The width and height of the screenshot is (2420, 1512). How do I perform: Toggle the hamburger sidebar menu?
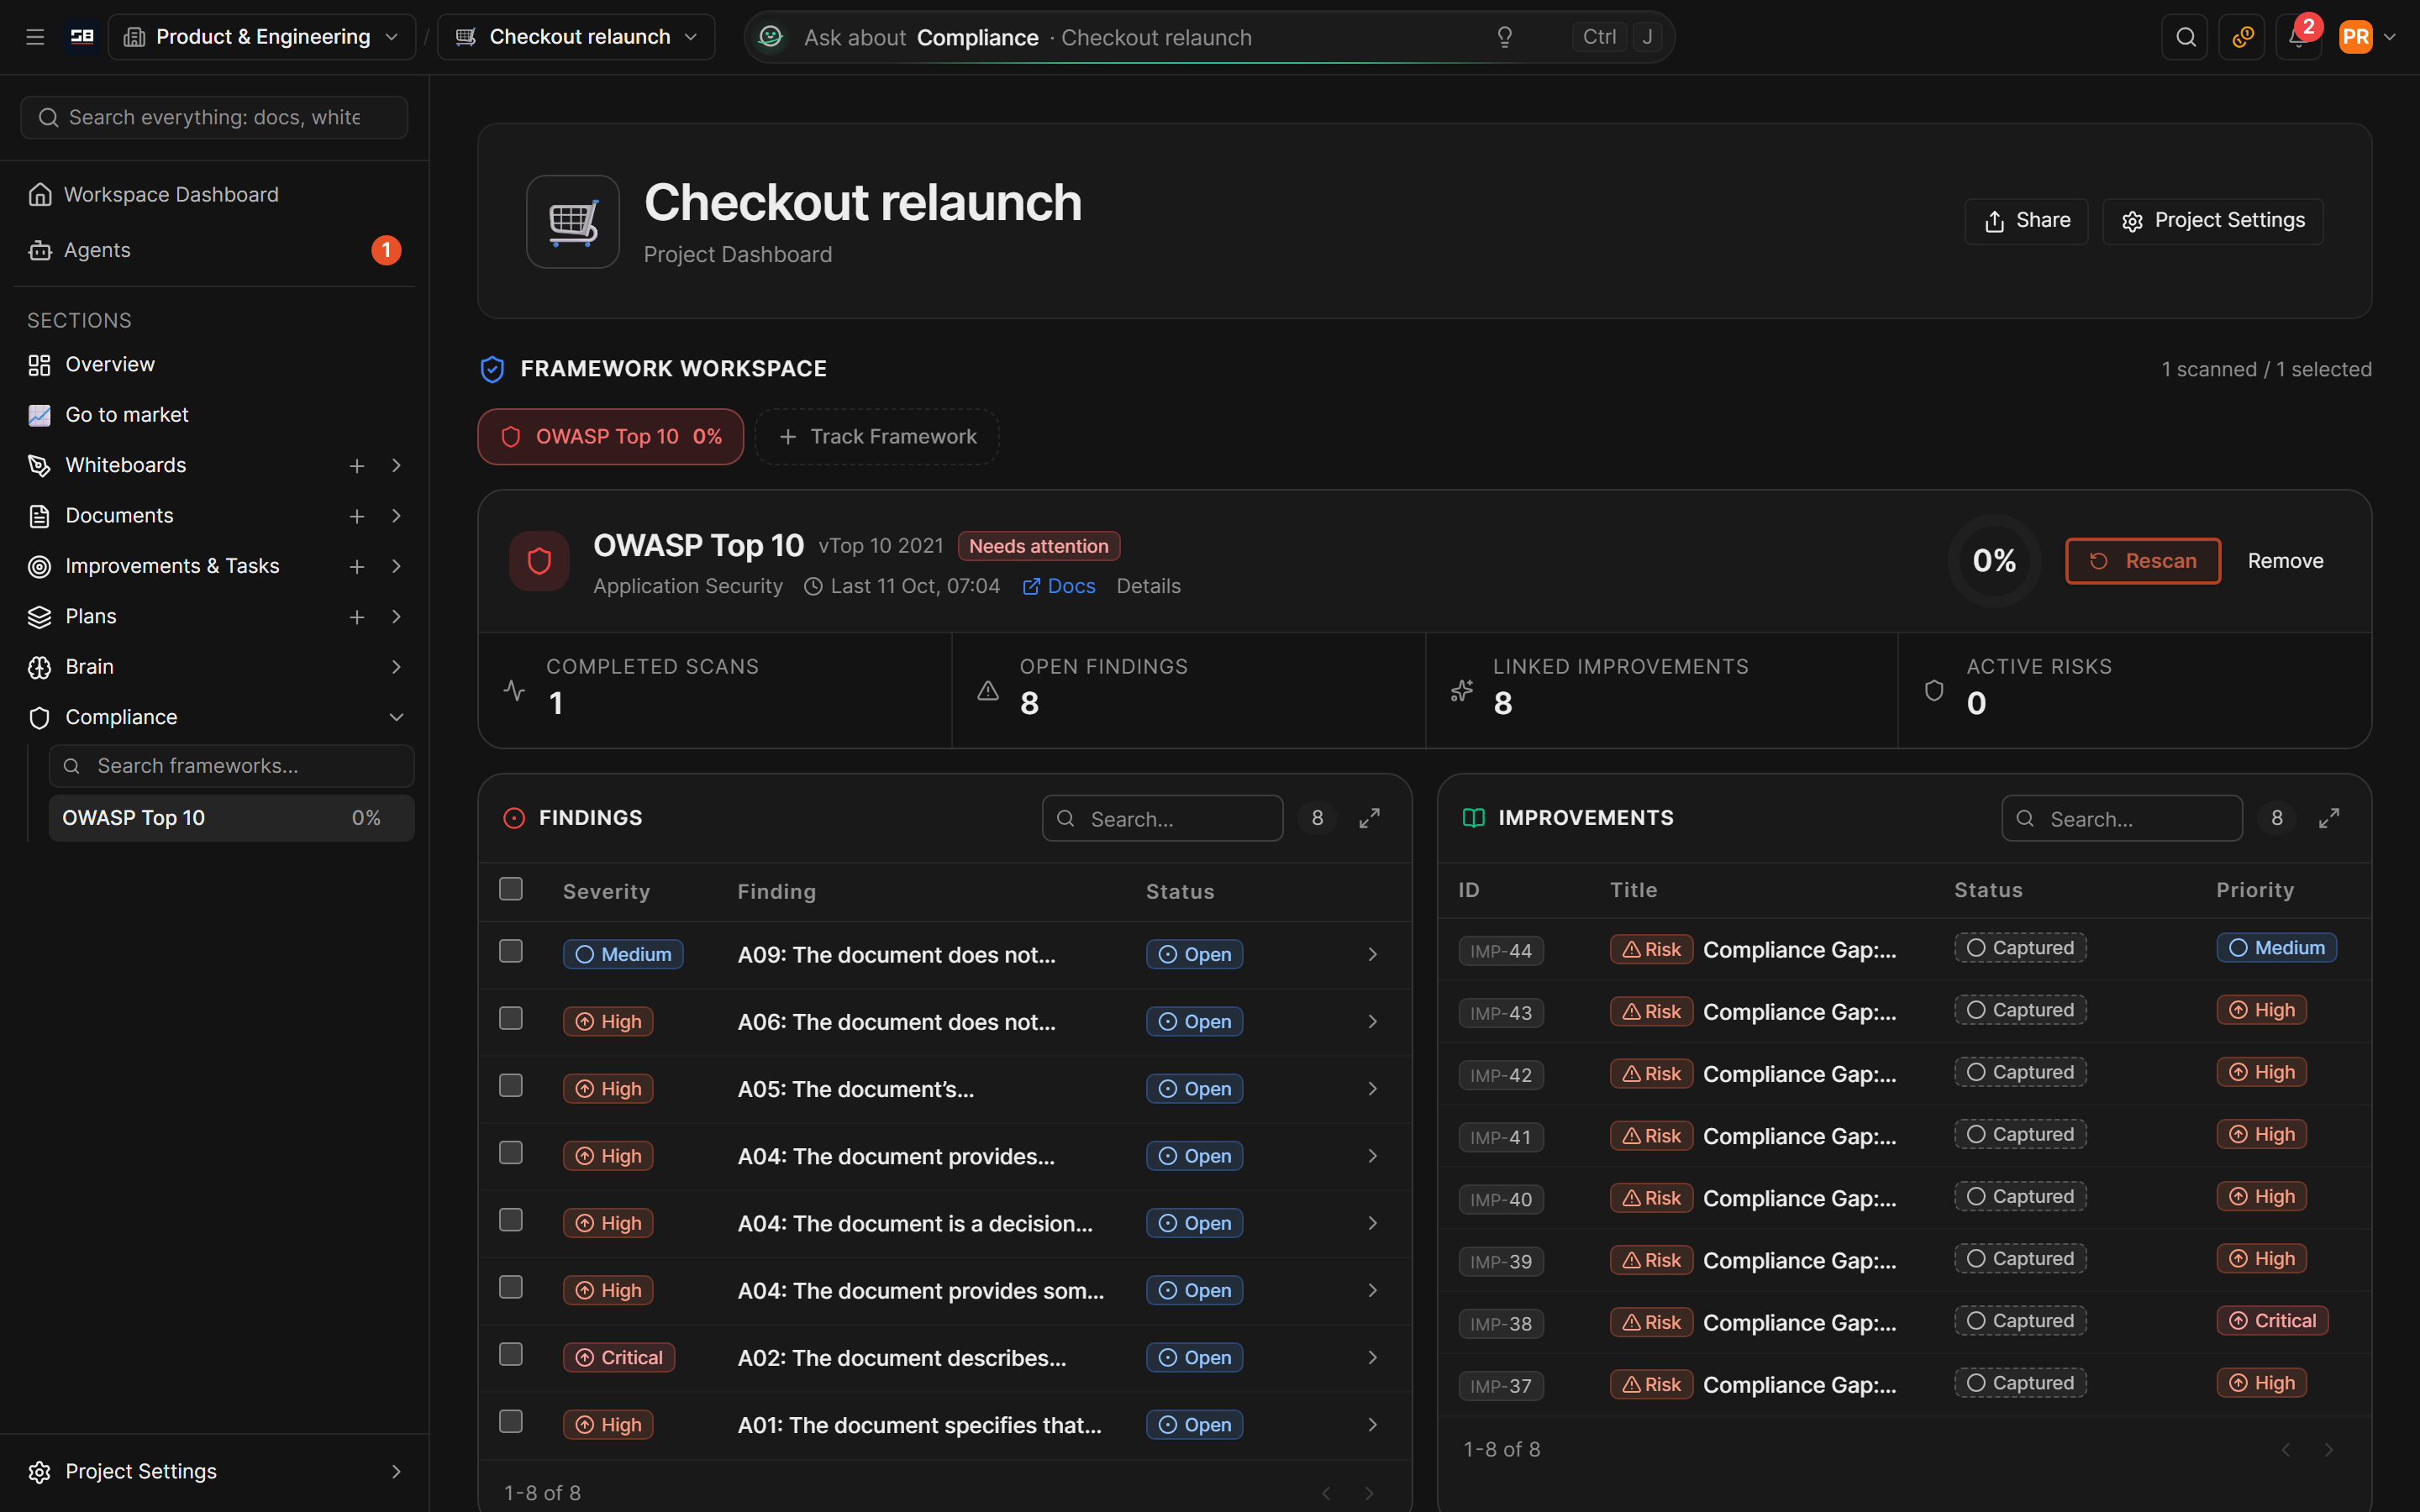tap(35, 37)
